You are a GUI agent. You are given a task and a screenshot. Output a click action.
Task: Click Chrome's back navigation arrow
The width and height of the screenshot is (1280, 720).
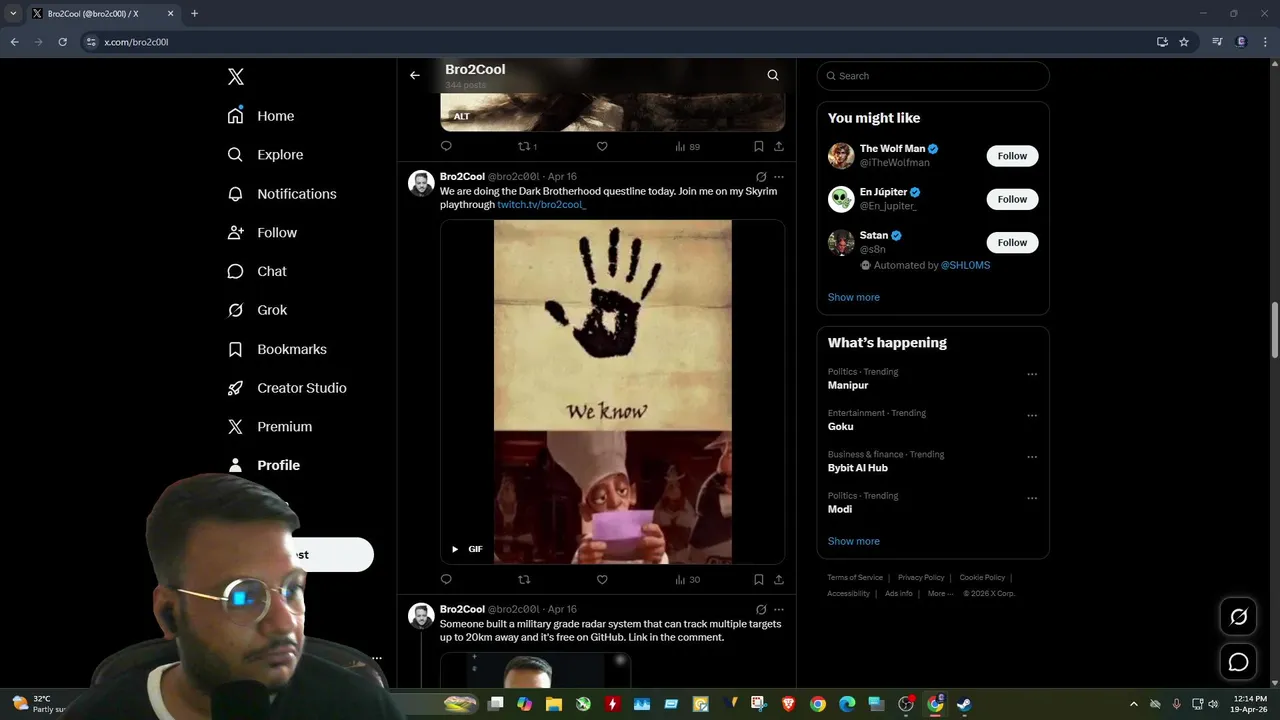[14, 42]
